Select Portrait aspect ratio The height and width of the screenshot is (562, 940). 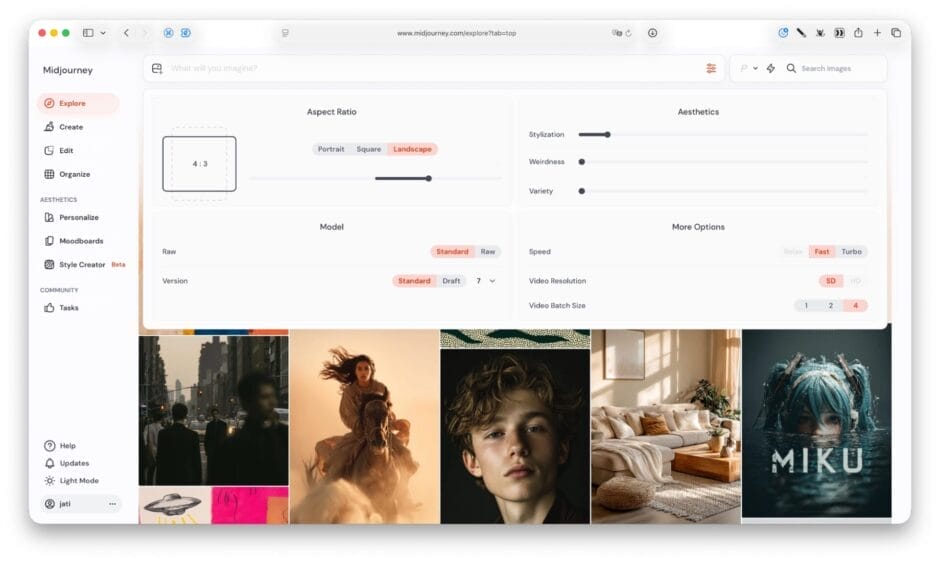[x=331, y=149]
